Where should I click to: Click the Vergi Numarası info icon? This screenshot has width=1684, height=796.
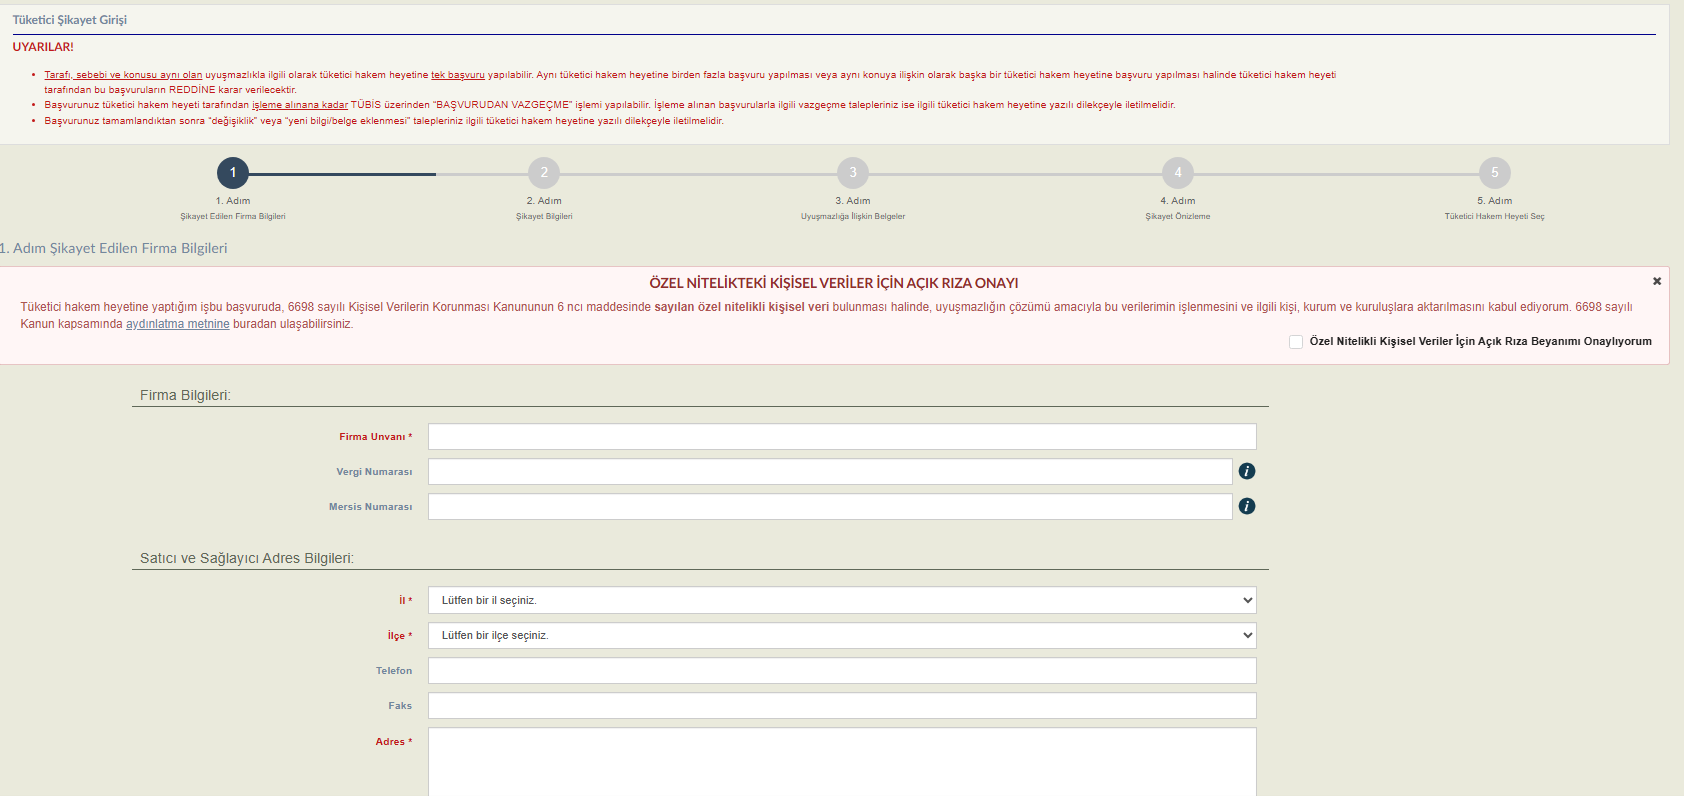[x=1247, y=471]
